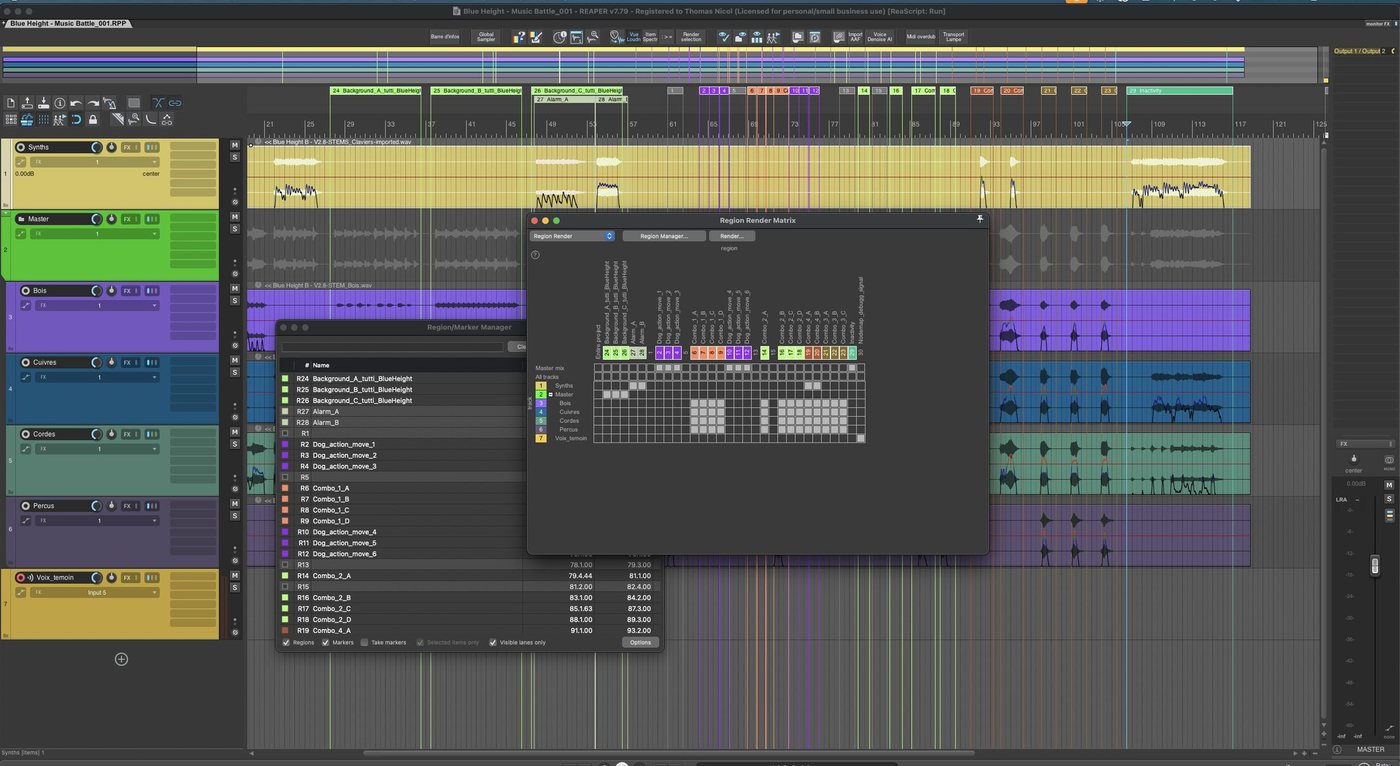Toggle item grouping chain-link icon

[x=175, y=103]
